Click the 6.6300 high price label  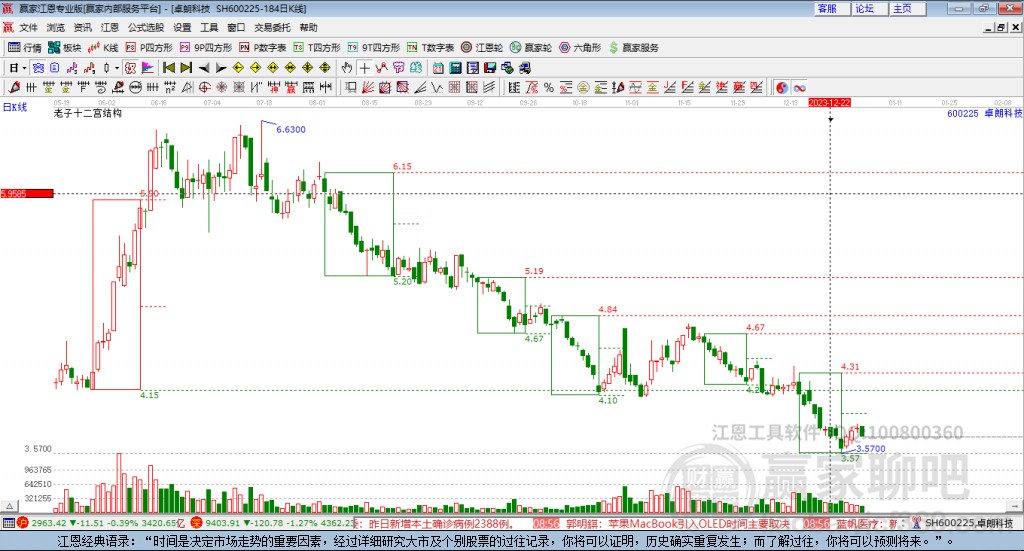(x=291, y=129)
